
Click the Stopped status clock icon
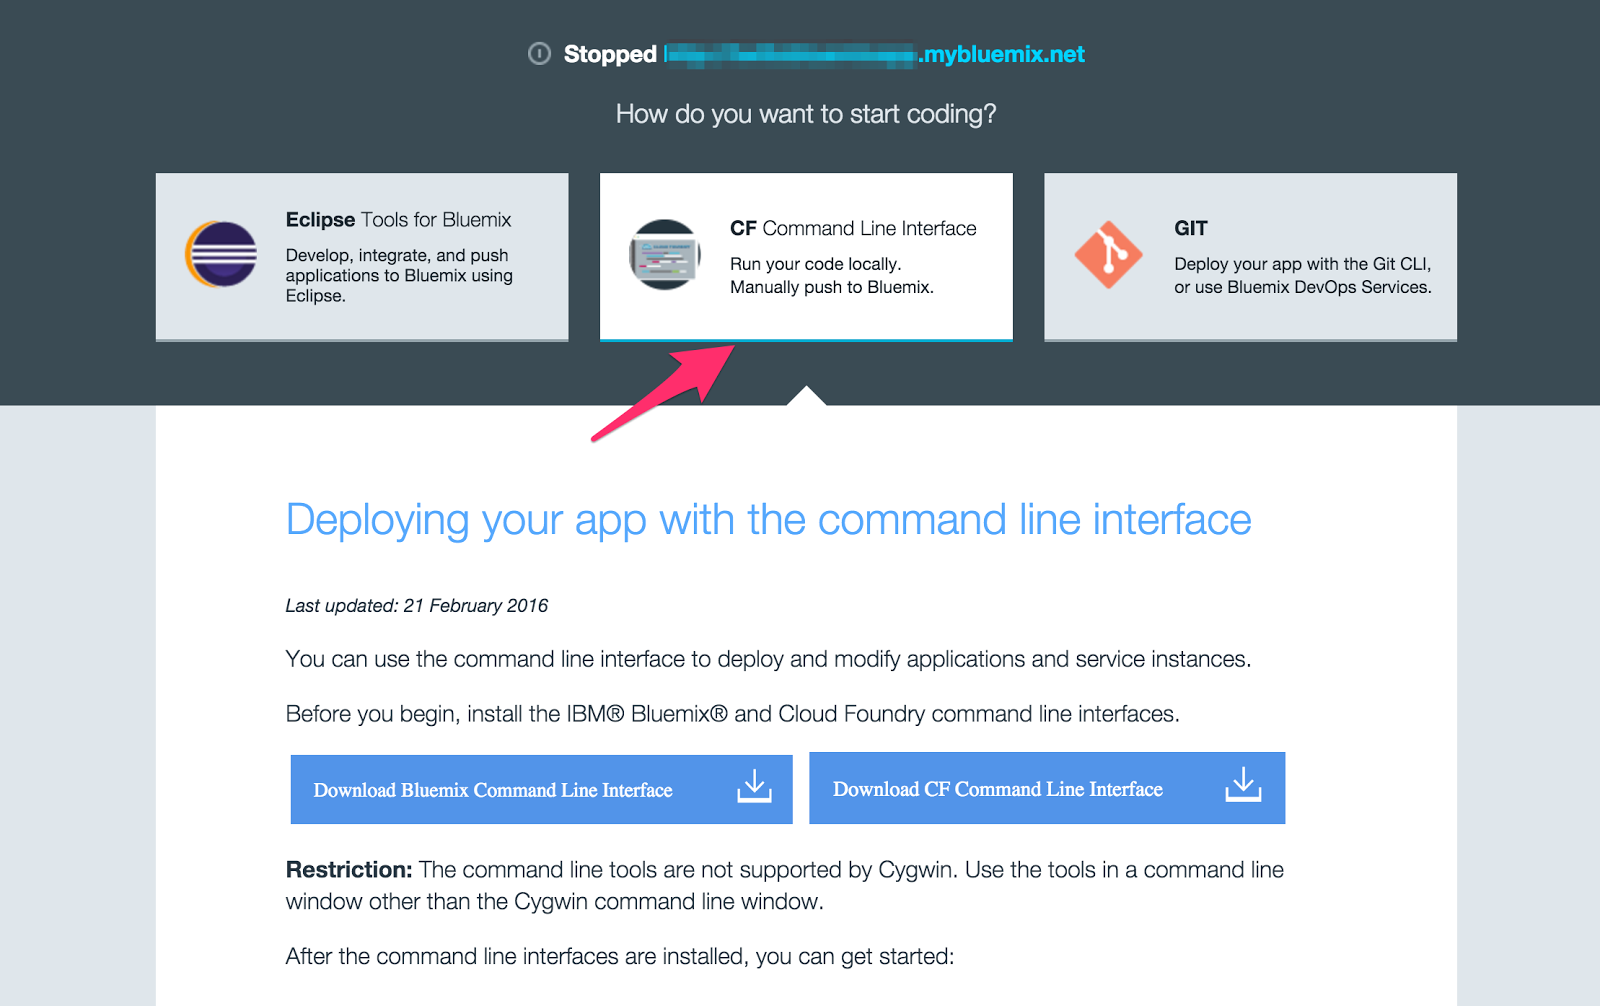tap(539, 54)
